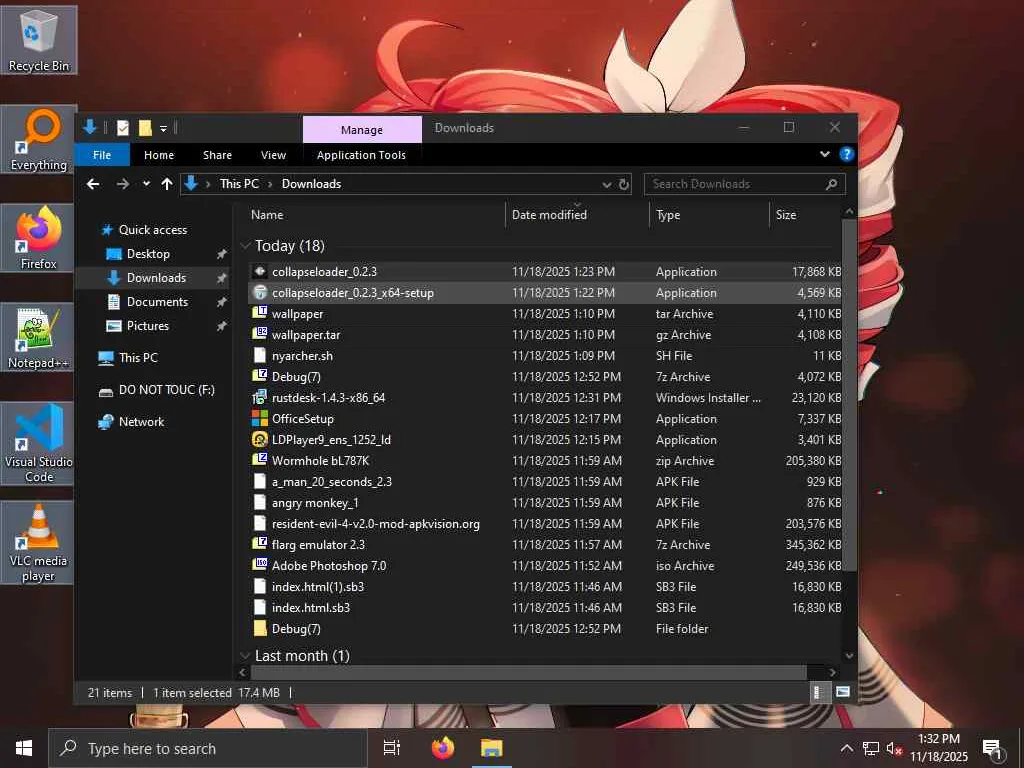Click the vertical scrollbar of the file list

tap(849, 395)
